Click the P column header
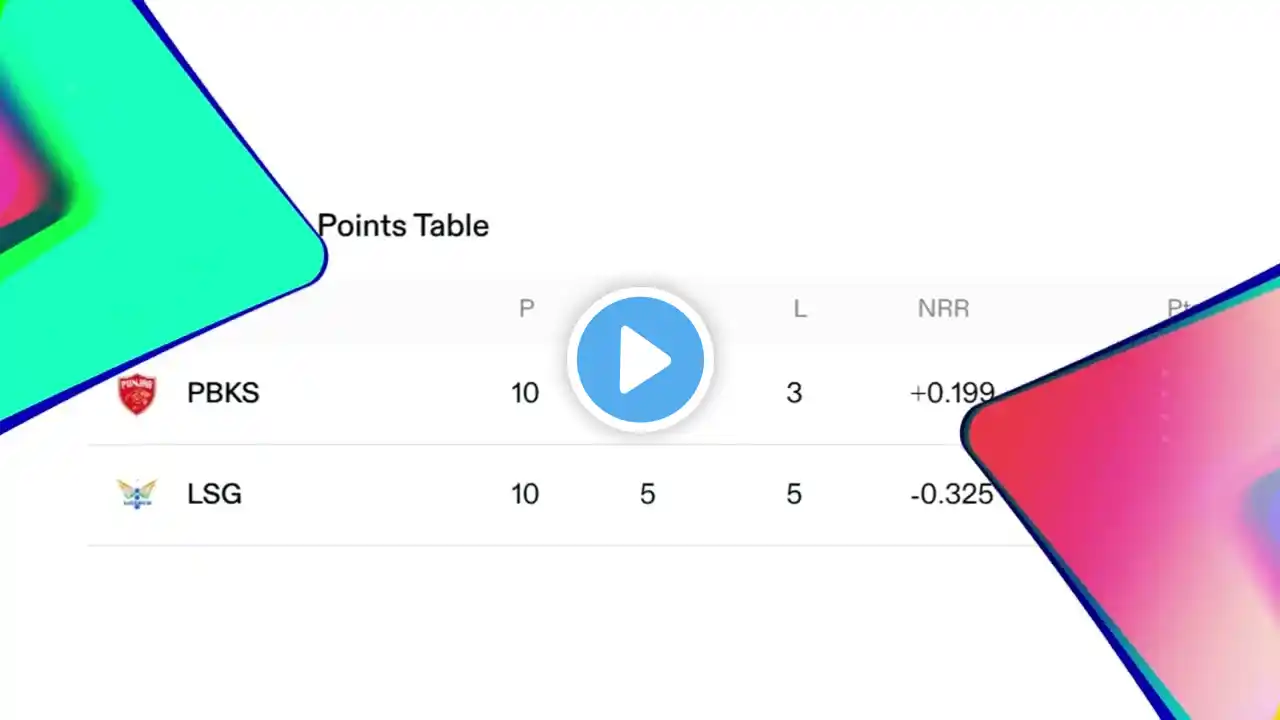1280x720 pixels. (526, 309)
